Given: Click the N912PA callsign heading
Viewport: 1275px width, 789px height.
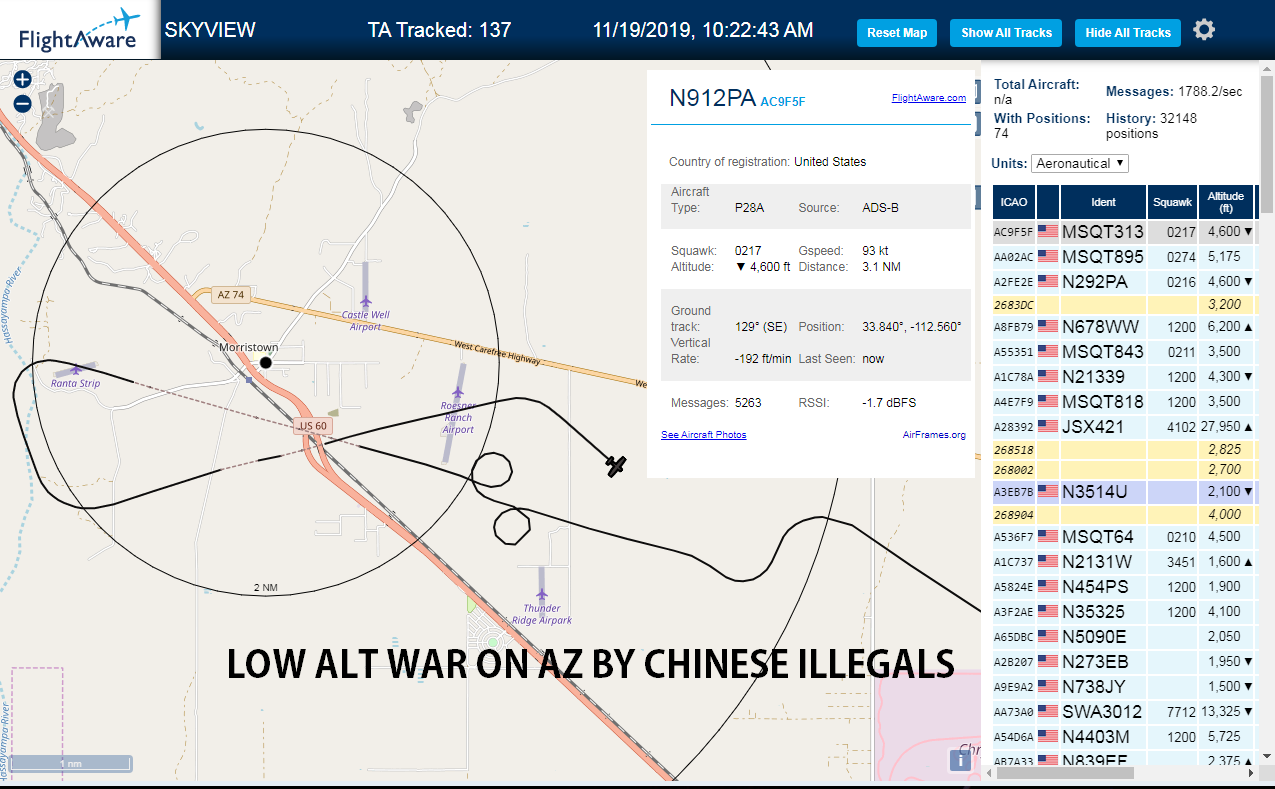Looking at the screenshot, I should coord(712,98).
